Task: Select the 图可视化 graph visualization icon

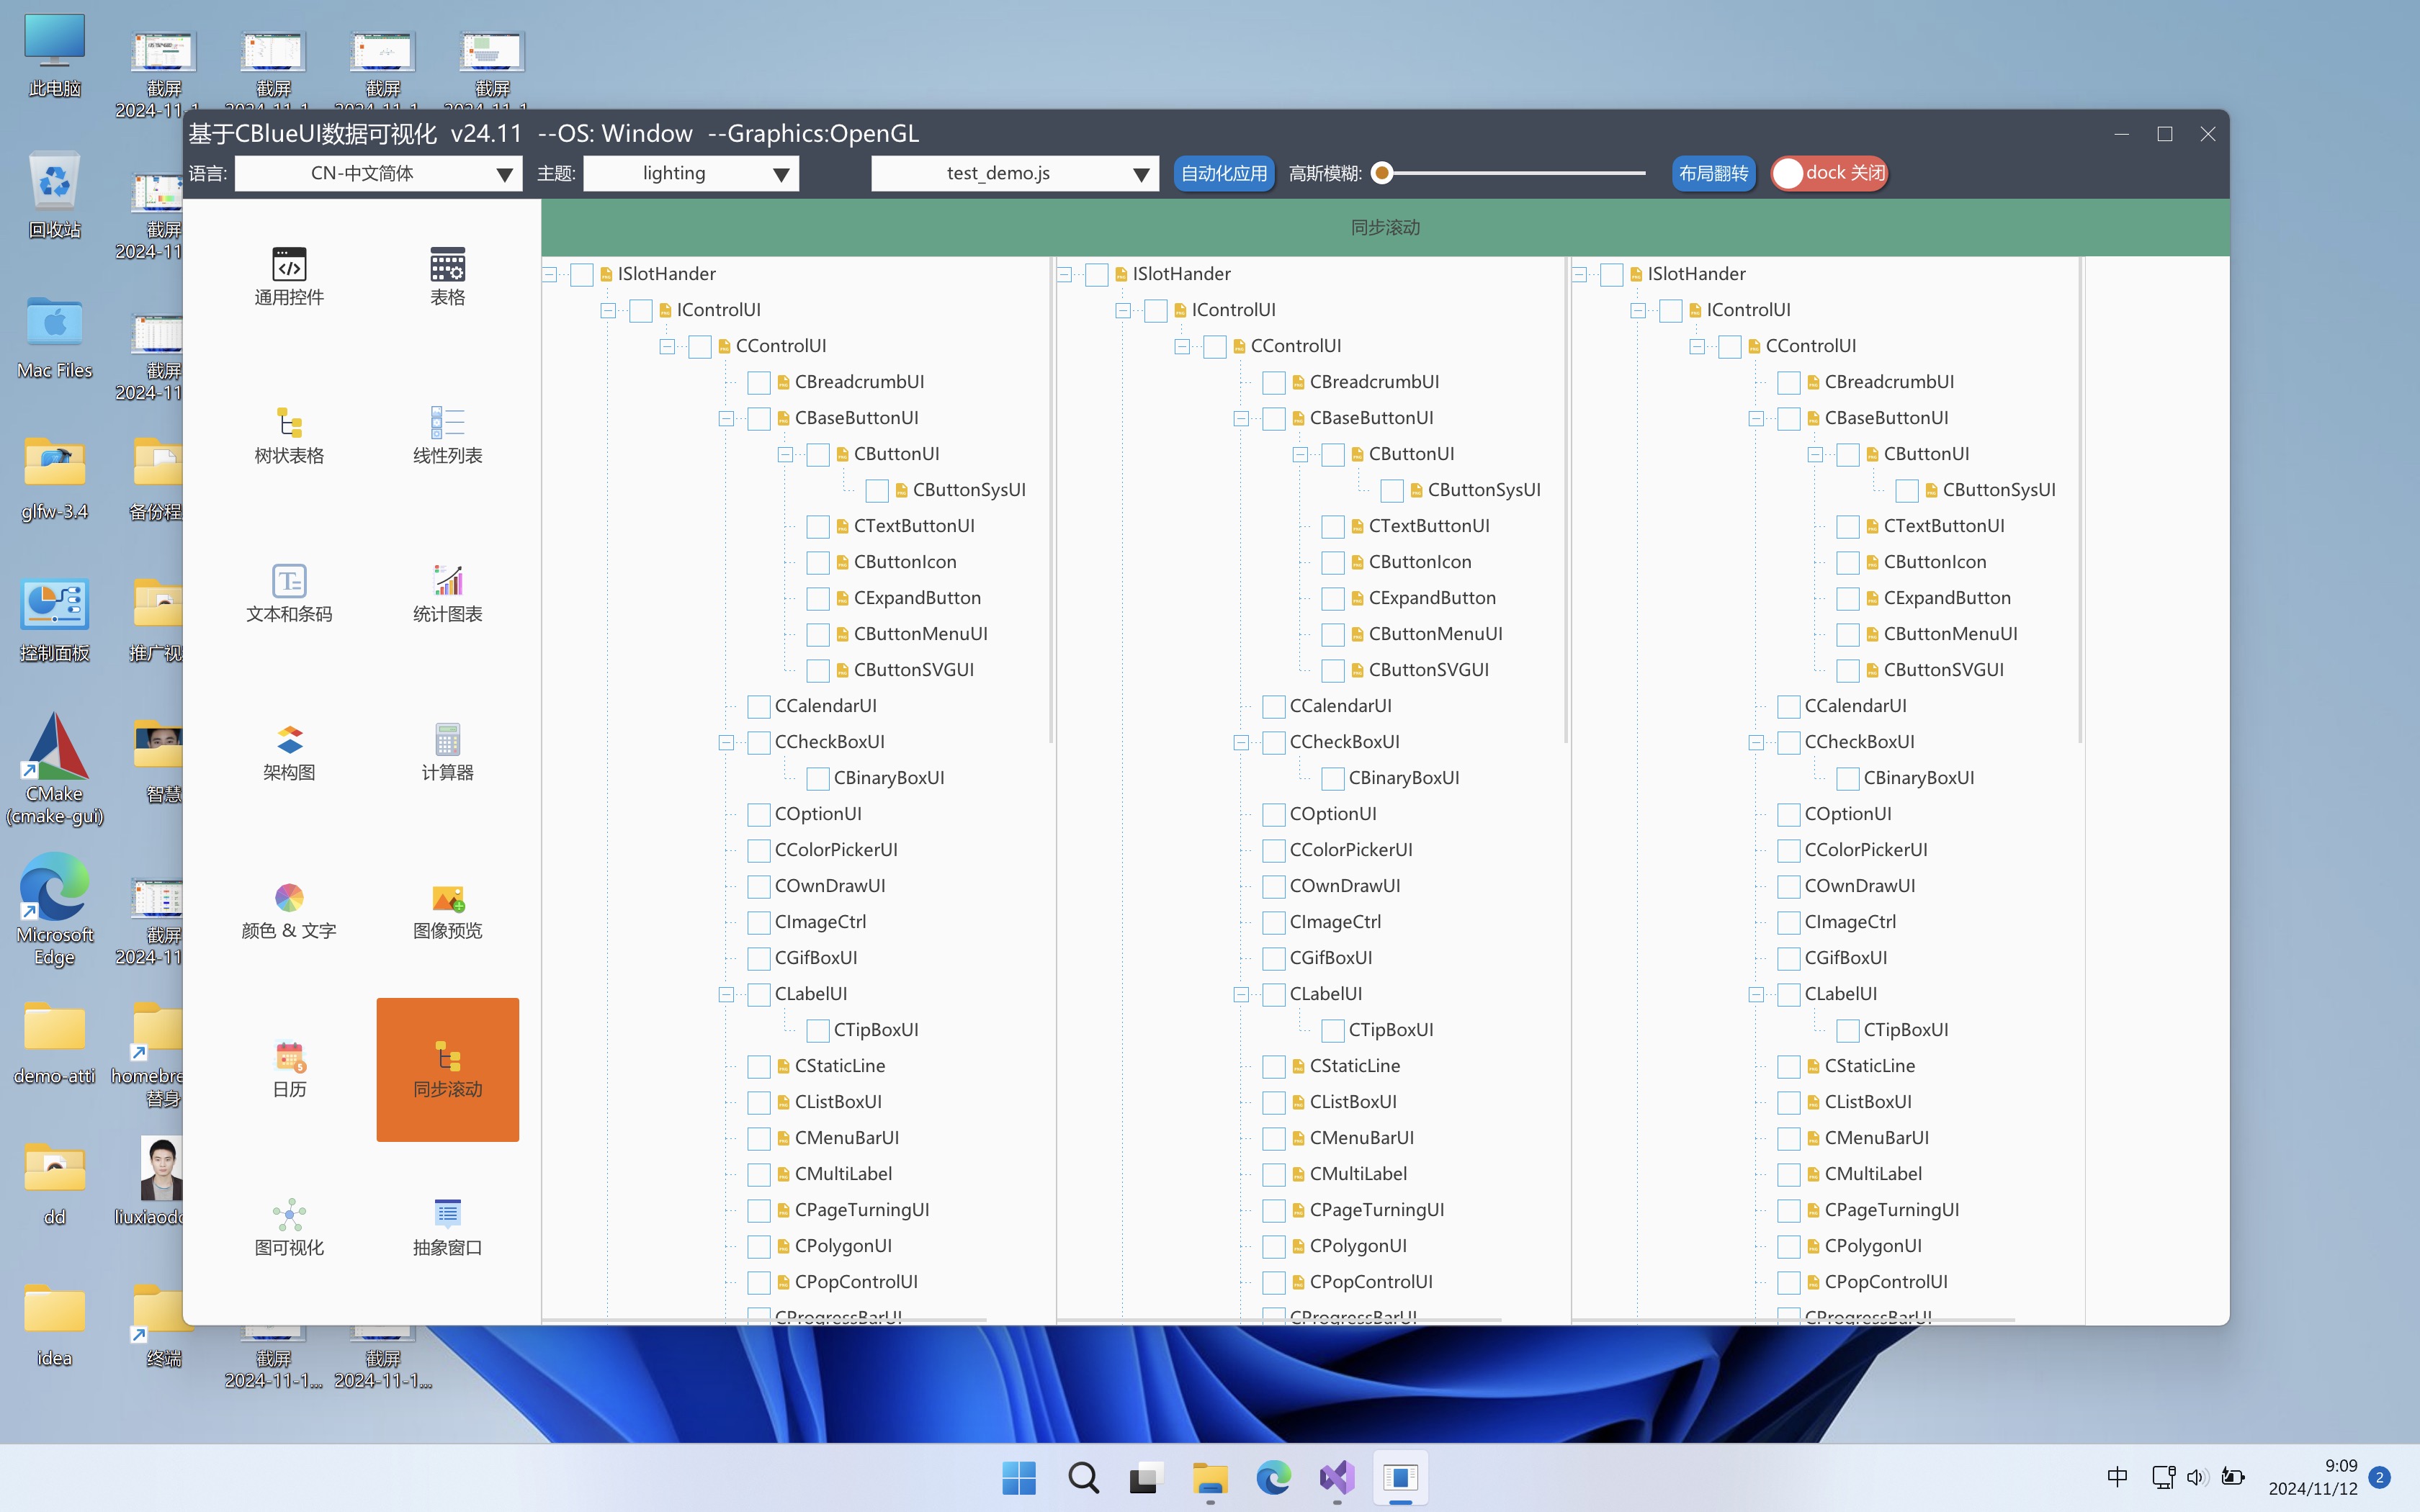Action: point(289,1226)
